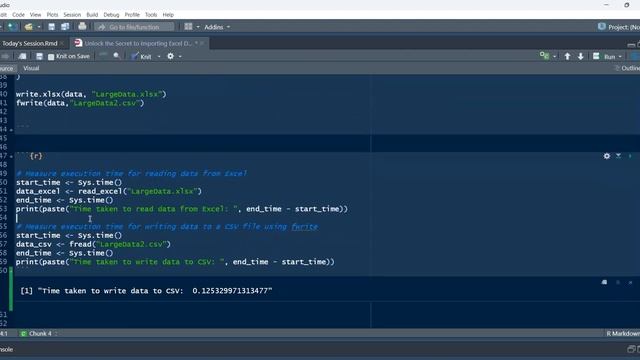Switch to Today's Session.Rmd tab

[29, 43]
